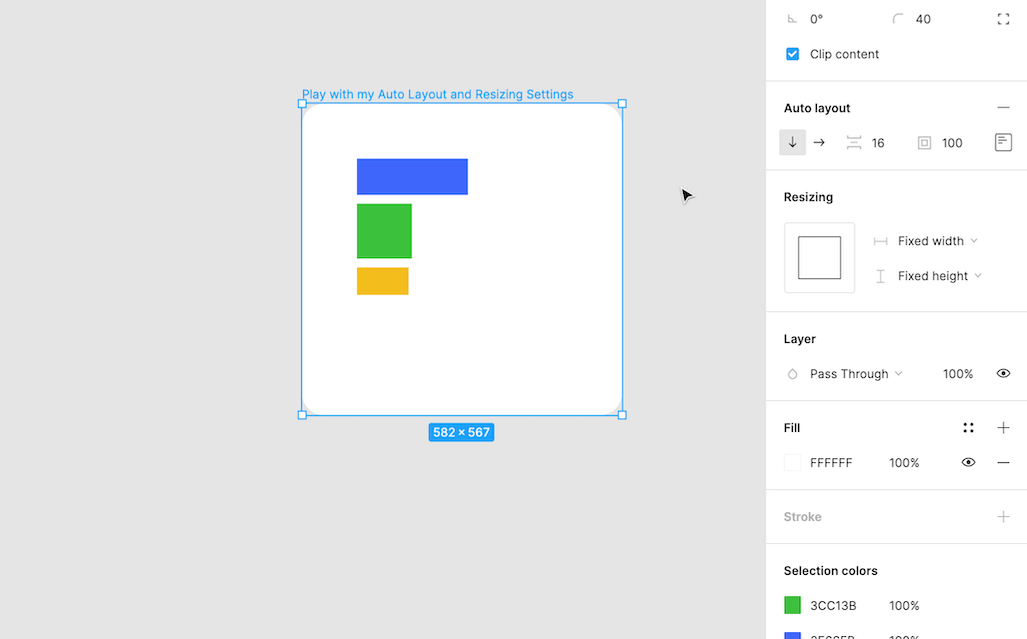1027x639 pixels.
Task: Click the independent corners icon
Action: tap(1003, 19)
